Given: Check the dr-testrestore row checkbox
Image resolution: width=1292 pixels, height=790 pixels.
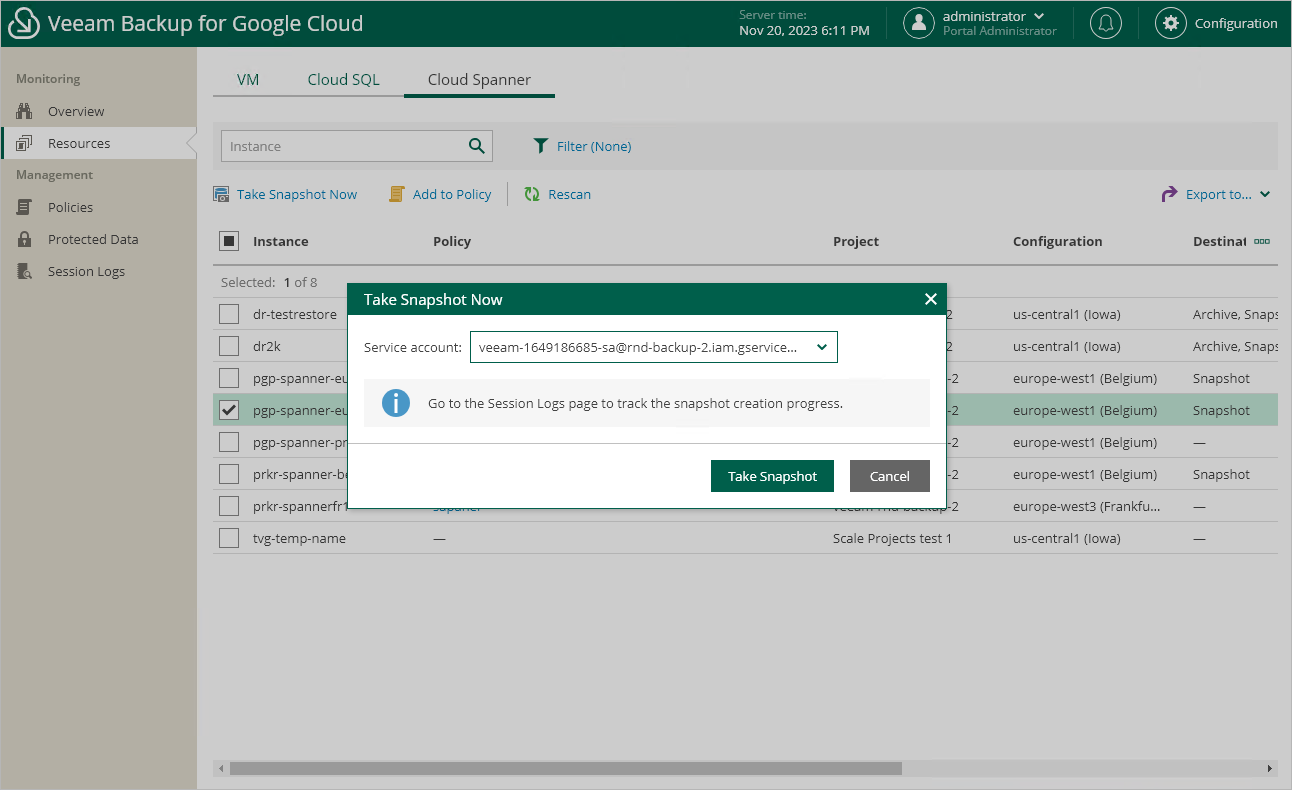Looking at the screenshot, I should (229, 314).
